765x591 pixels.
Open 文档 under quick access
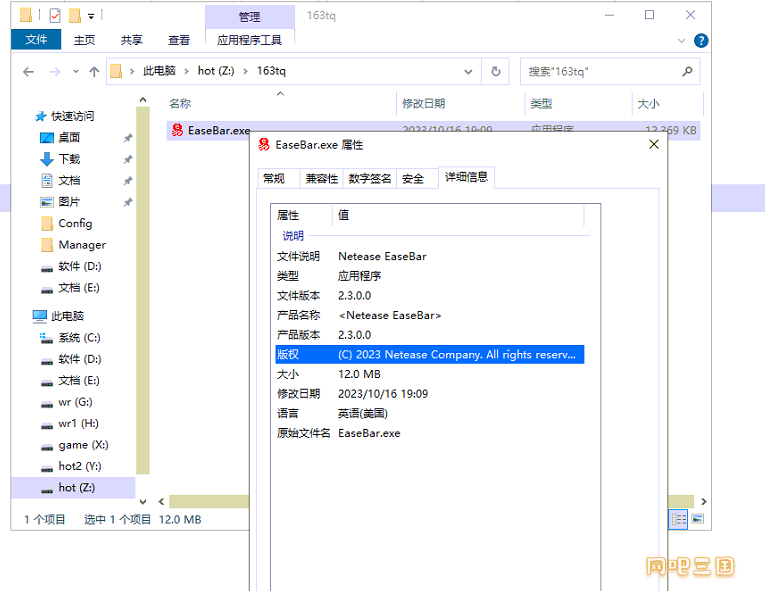click(69, 181)
